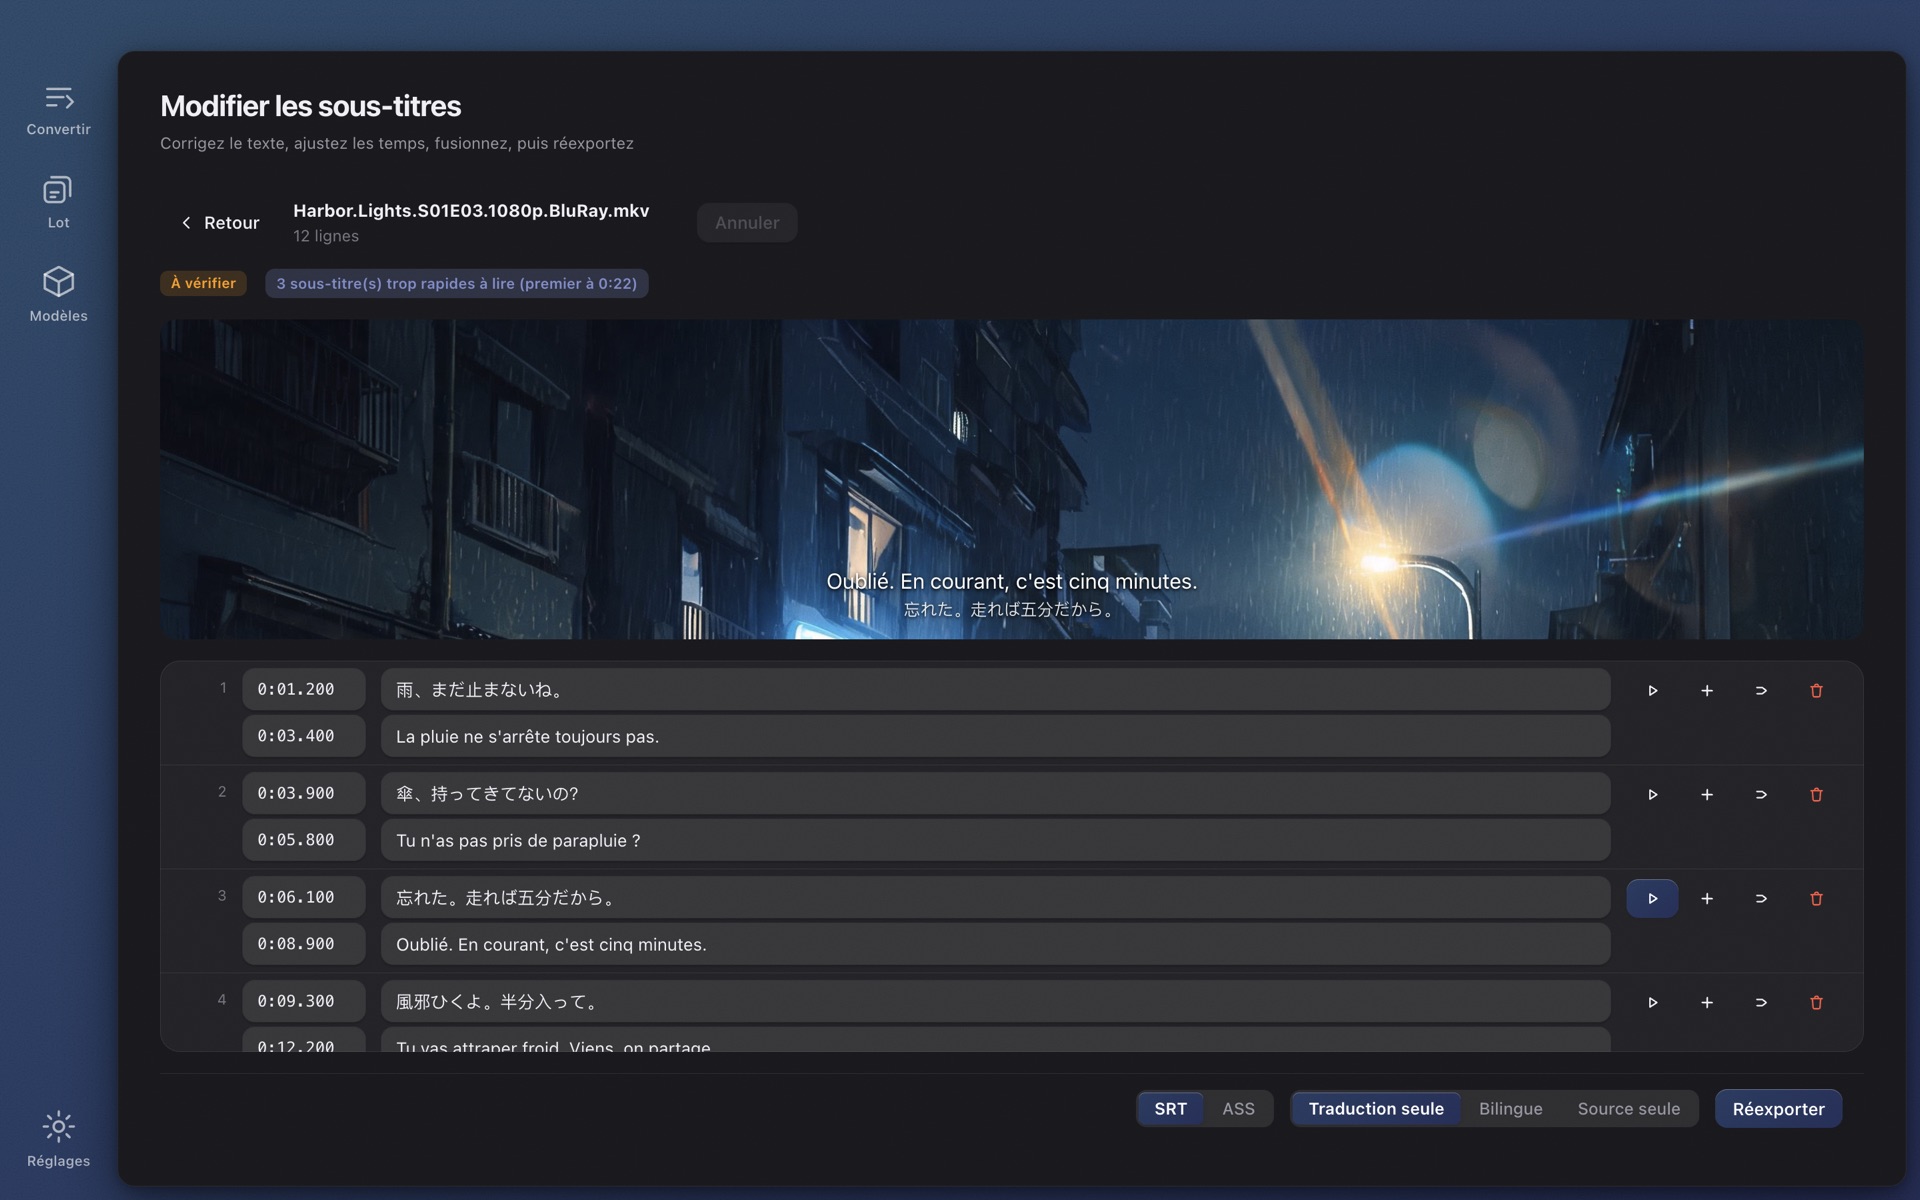Merge subtitle line 3 with next
This screenshot has width=1920, height=1200.
(1761, 898)
